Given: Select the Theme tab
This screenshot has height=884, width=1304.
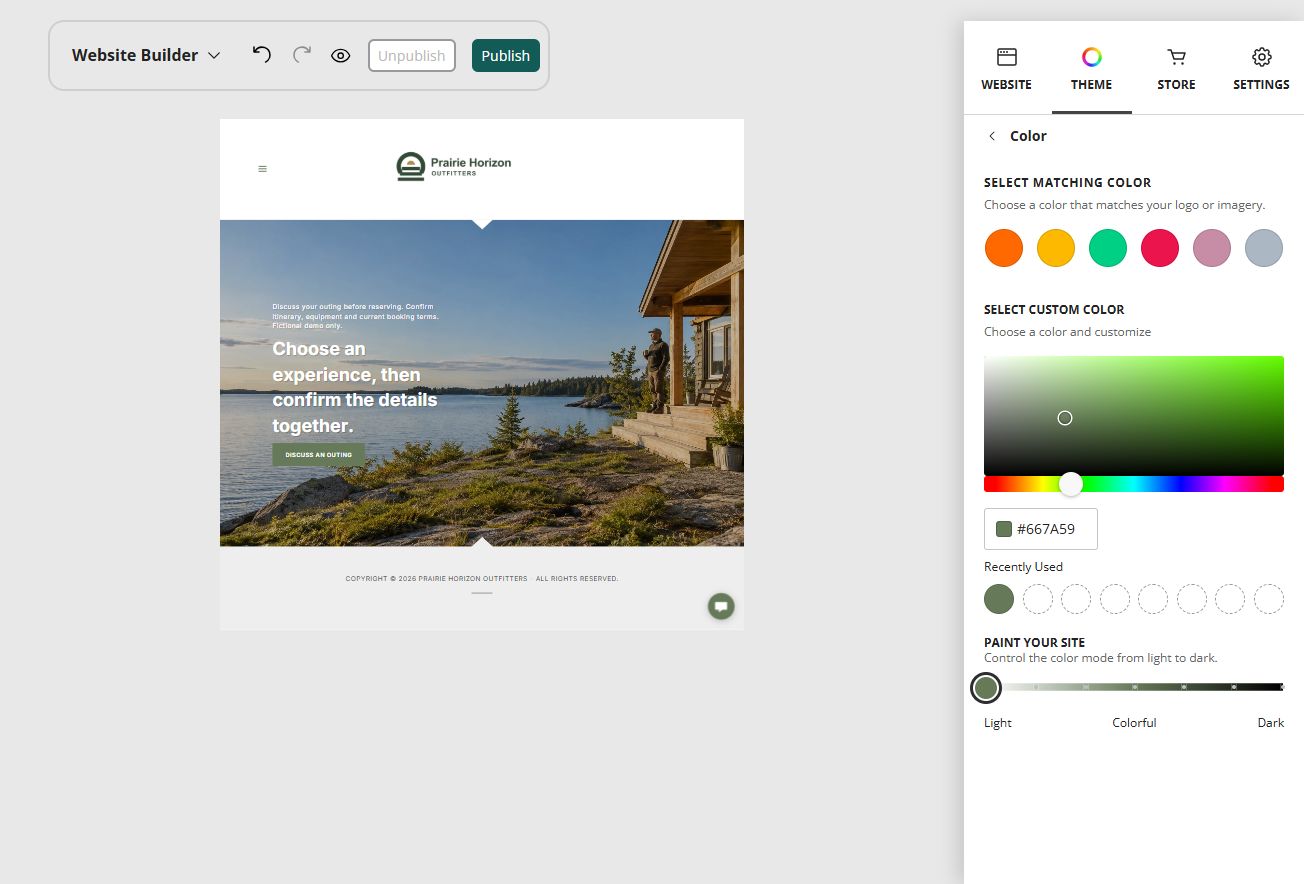Looking at the screenshot, I should [1092, 69].
